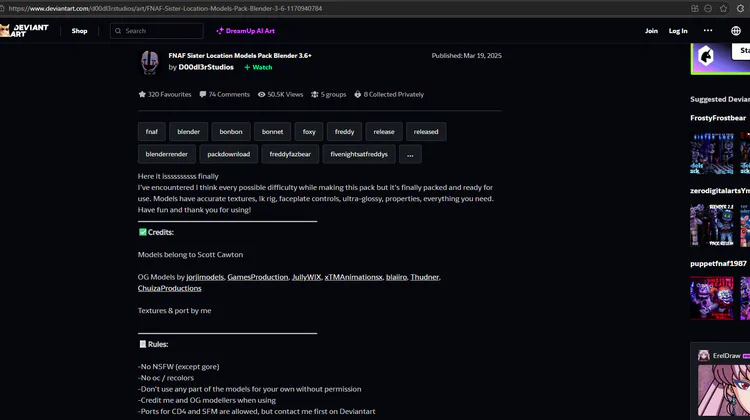
Task: Select the bonnet tag
Action: [272, 132]
